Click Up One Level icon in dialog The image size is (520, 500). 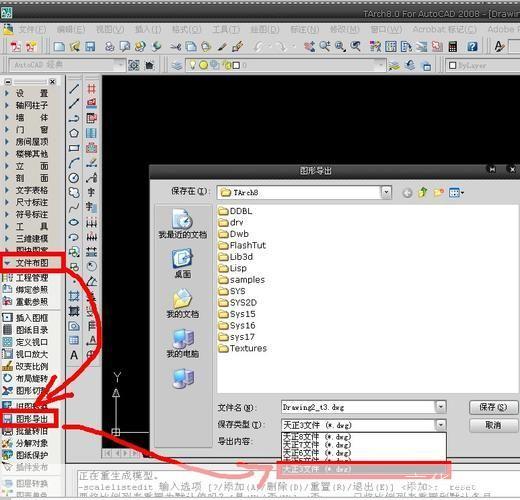coord(423,192)
